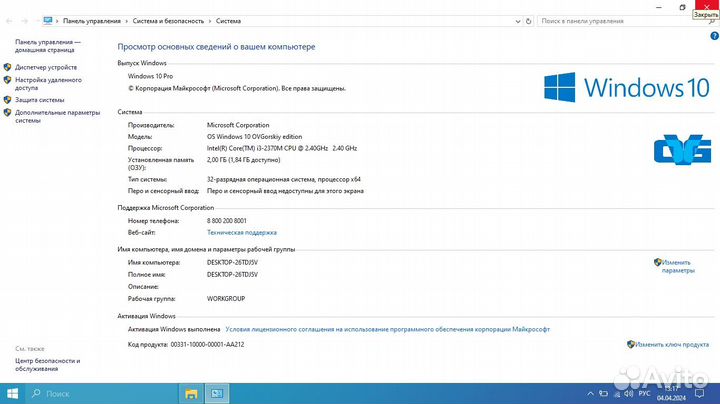The height and width of the screenshot is (404, 720).
Task: Open Настройка удаленного доступа link
Action: [x=48, y=84]
